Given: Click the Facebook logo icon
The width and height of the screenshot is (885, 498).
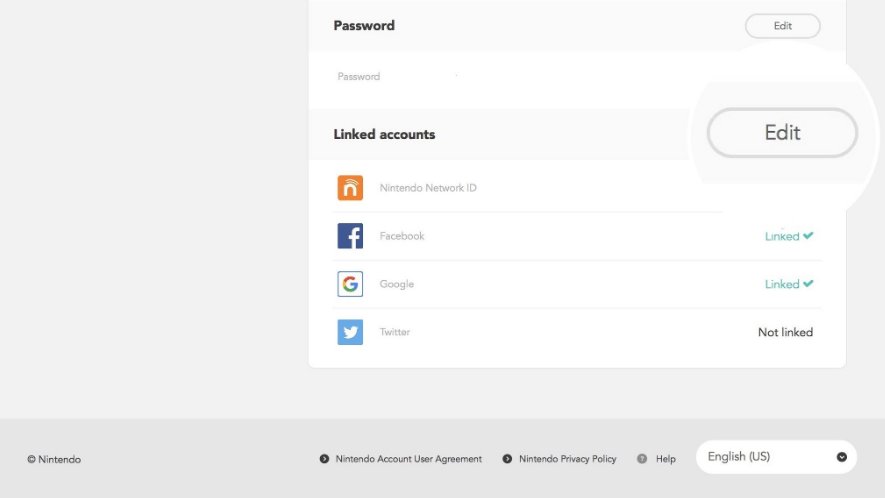Looking at the screenshot, I should click(x=350, y=236).
